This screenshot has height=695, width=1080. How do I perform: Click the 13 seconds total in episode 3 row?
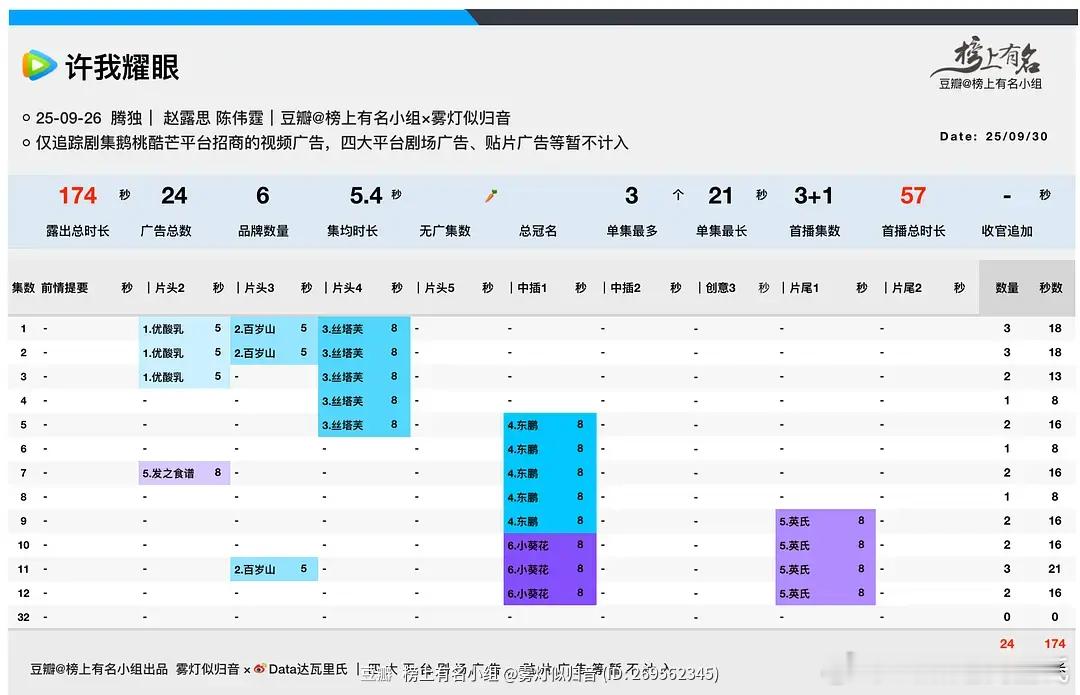[x=1055, y=377]
